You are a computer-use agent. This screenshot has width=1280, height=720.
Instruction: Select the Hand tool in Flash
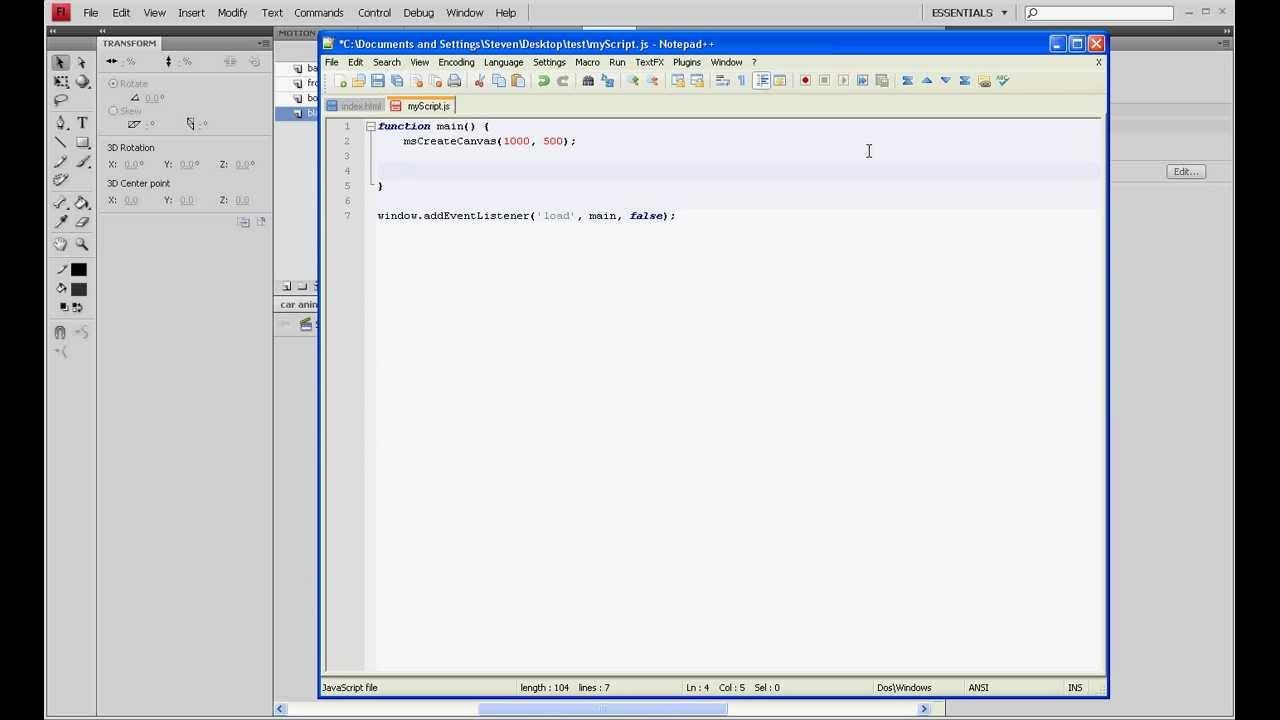(61, 244)
